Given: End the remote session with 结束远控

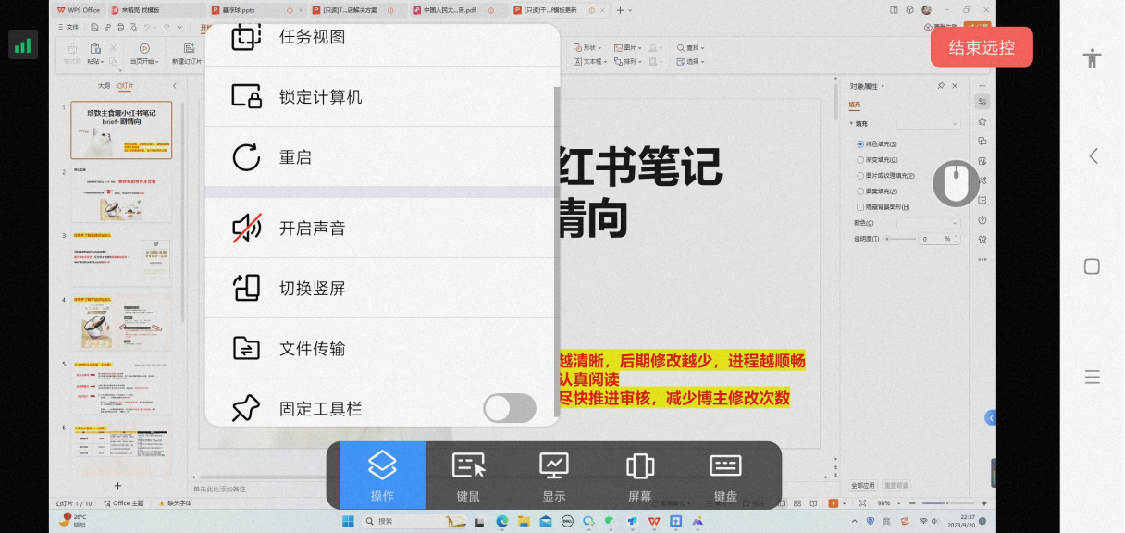Looking at the screenshot, I should 982,47.
